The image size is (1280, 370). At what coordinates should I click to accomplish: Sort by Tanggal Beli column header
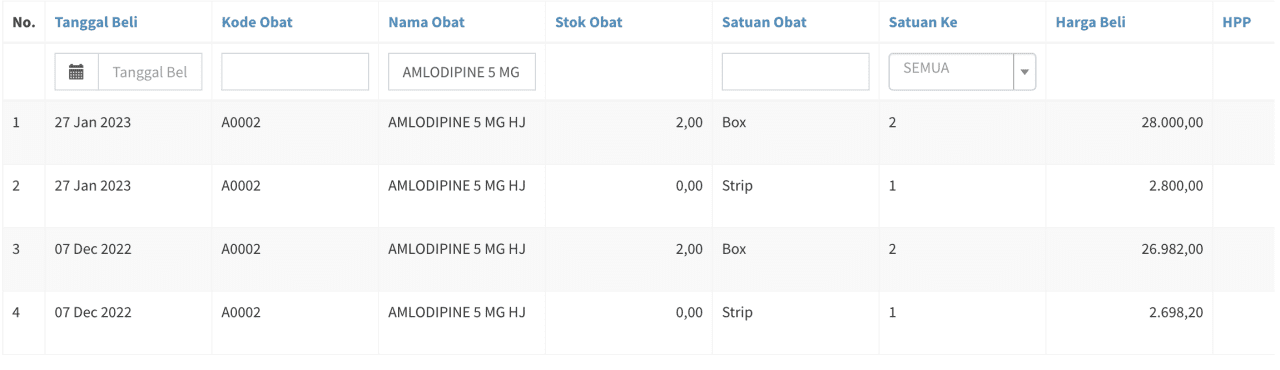point(96,22)
